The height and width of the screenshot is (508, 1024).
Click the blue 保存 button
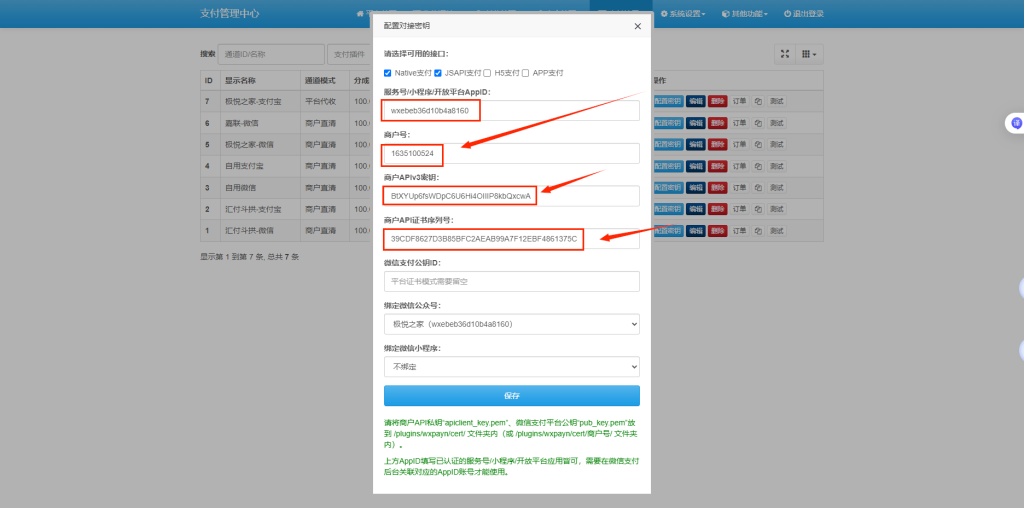[x=511, y=396]
